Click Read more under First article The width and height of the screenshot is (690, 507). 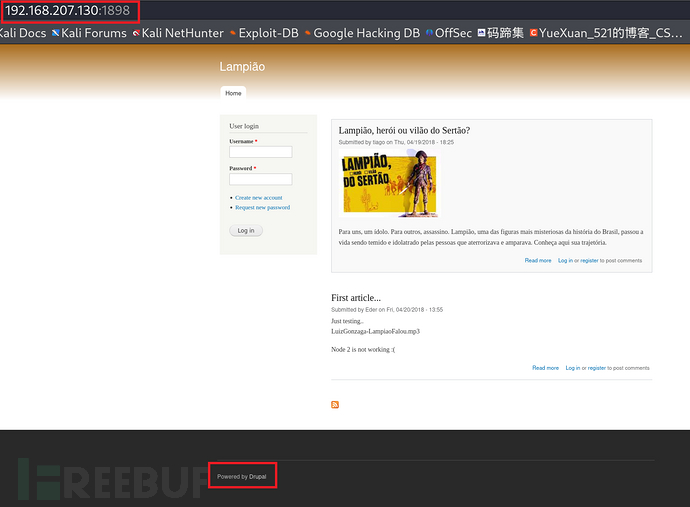point(545,368)
